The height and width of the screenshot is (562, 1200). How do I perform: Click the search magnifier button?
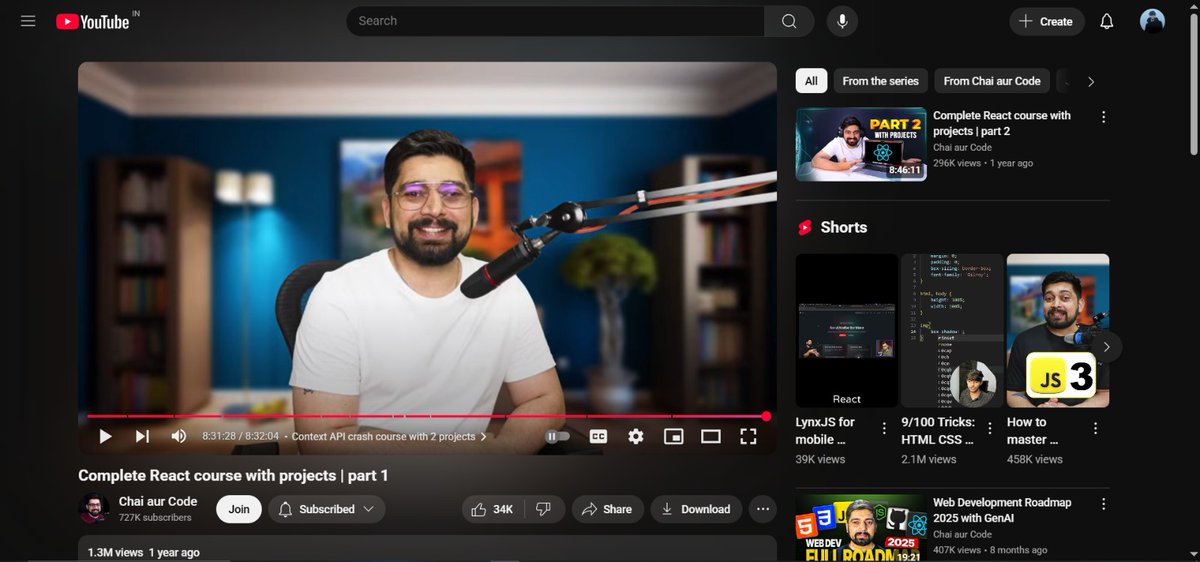point(789,21)
